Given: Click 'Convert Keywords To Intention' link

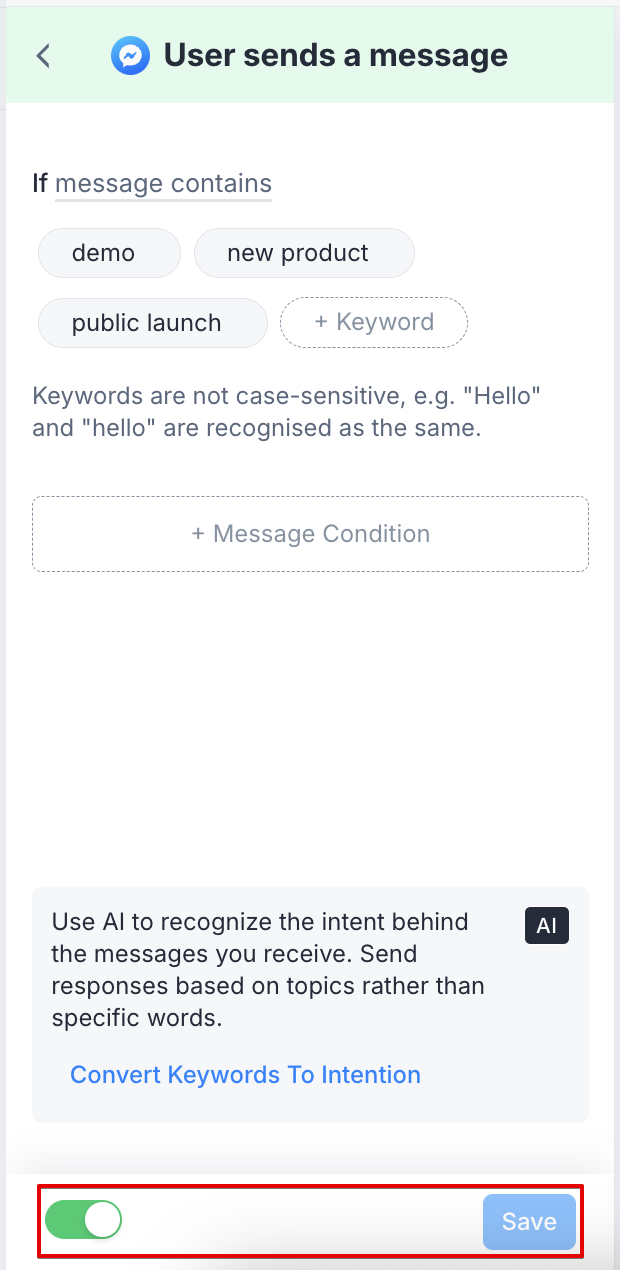Looking at the screenshot, I should pos(245,1074).
